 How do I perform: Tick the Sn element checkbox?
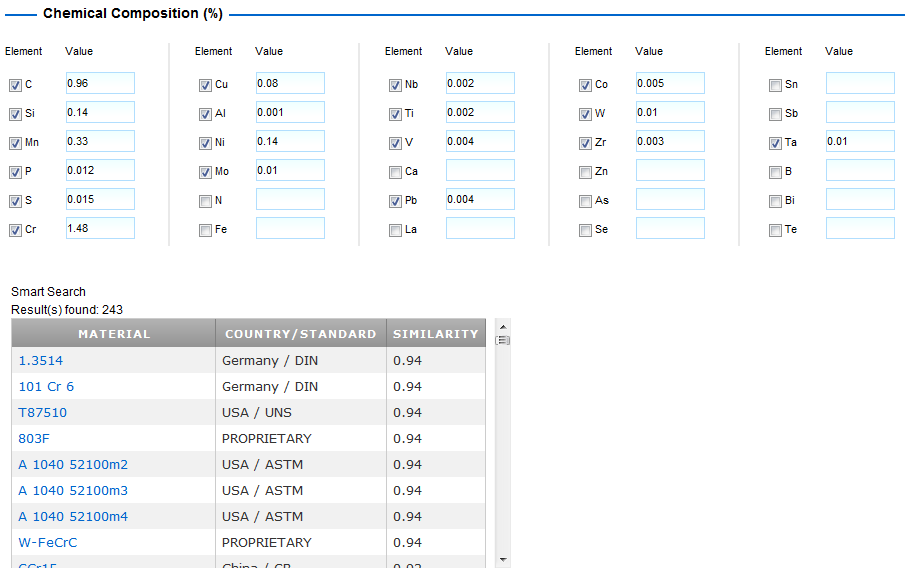(x=775, y=85)
